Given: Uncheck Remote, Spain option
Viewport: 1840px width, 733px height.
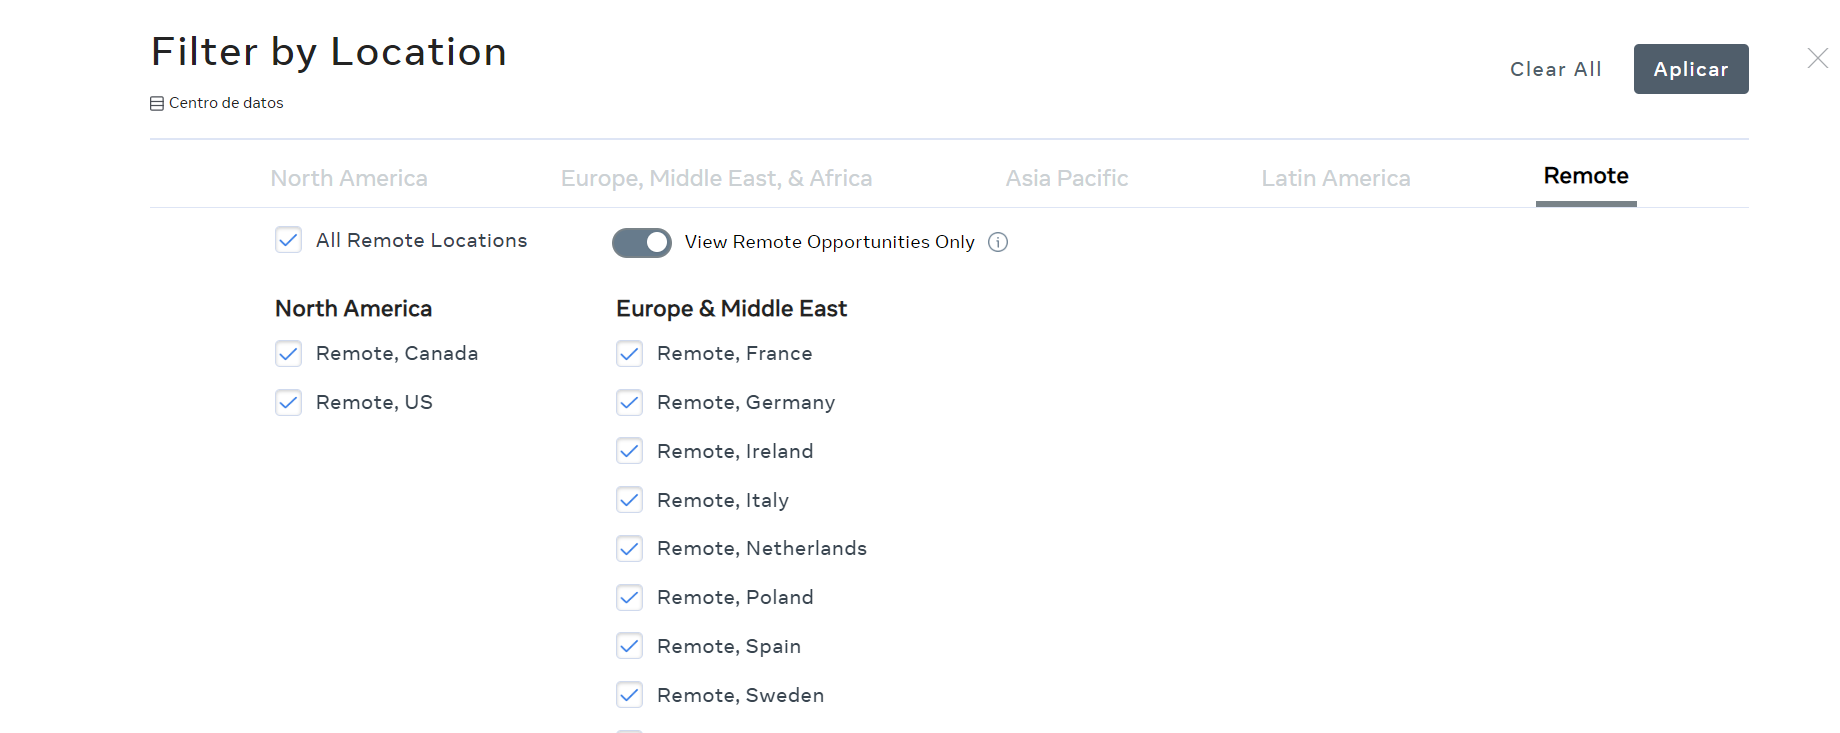Looking at the screenshot, I should tap(630, 646).
